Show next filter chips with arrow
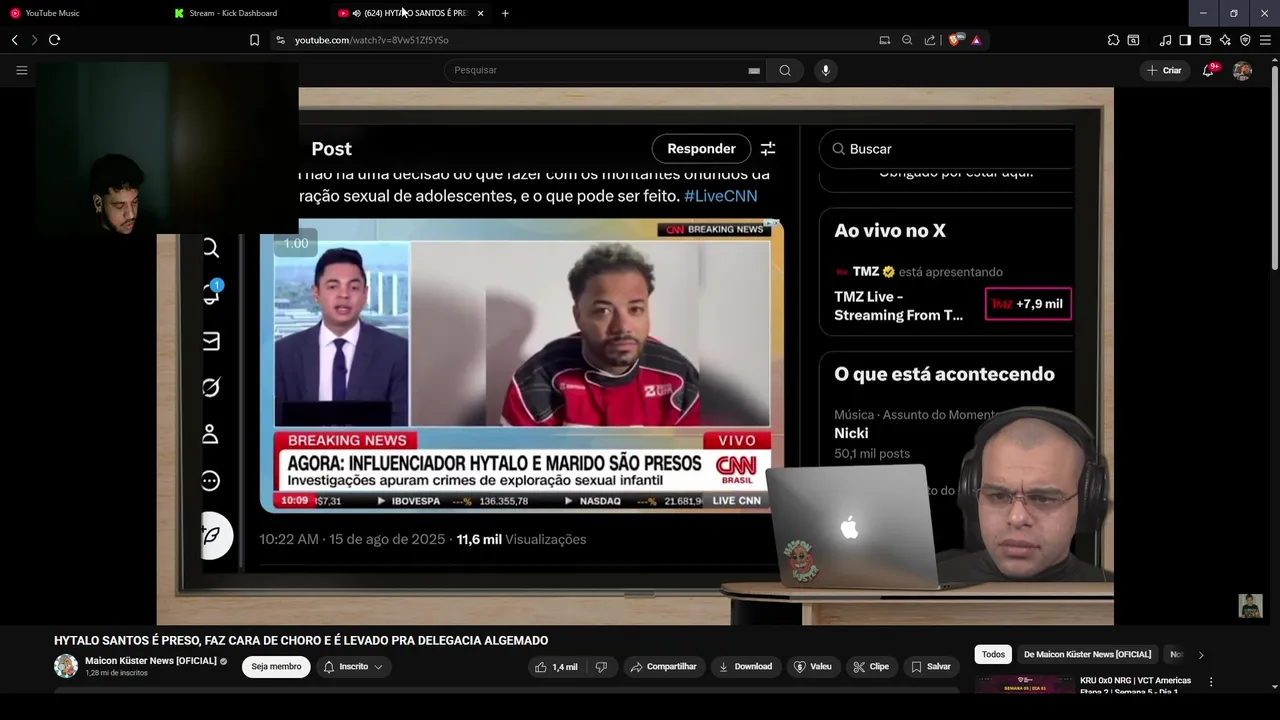1280x720 pixels. point(1201,655)
